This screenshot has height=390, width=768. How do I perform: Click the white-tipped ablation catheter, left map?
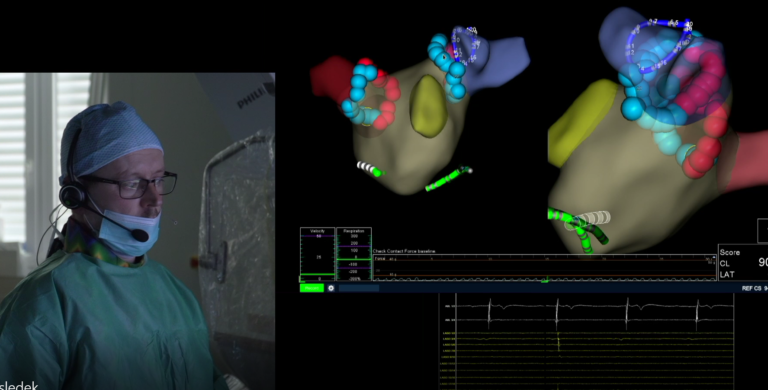[370, 169]
